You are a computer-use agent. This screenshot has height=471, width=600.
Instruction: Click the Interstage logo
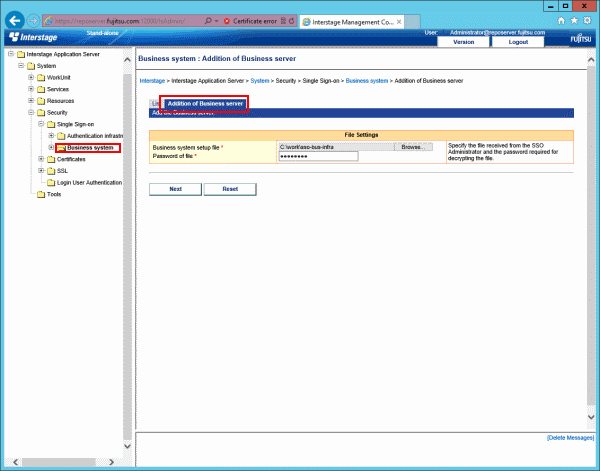tap(33, 37)
